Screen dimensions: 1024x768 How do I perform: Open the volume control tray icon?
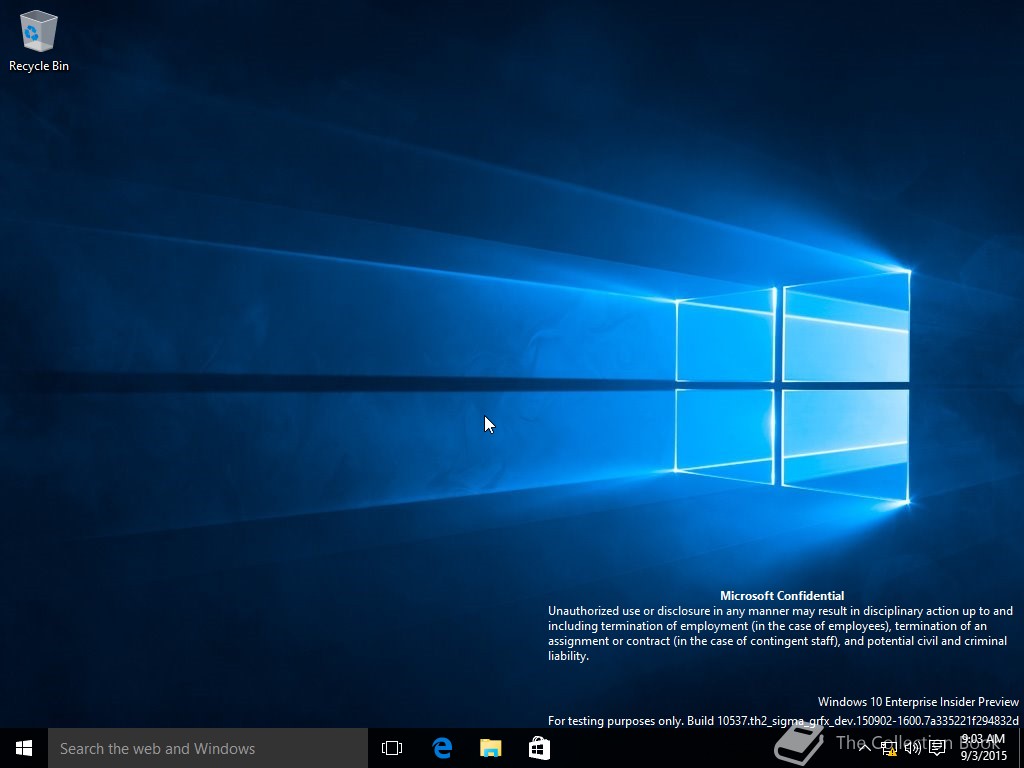click(x=912, y=748)
